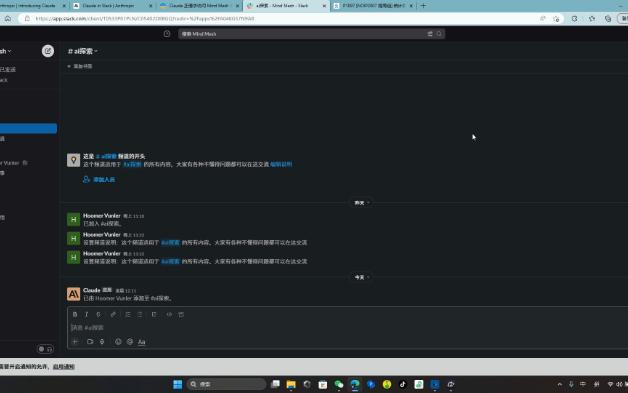Close the active Mind Mash Slack browser tab
Image resolution: width=628 pixels, height=393 pixels.
coord(324,6)
